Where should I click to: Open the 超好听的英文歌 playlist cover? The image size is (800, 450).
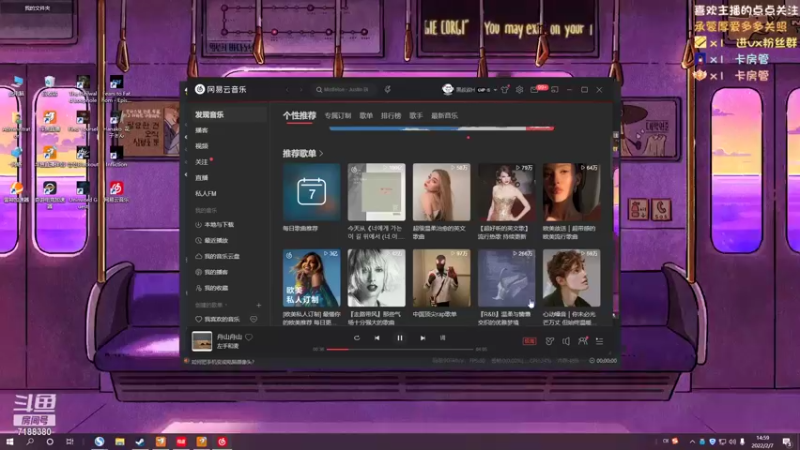[507, 192]
